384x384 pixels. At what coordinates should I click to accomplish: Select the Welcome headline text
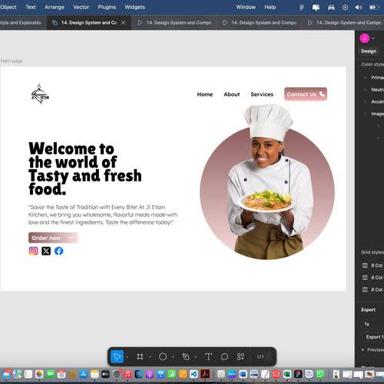(x=85, y=169)
